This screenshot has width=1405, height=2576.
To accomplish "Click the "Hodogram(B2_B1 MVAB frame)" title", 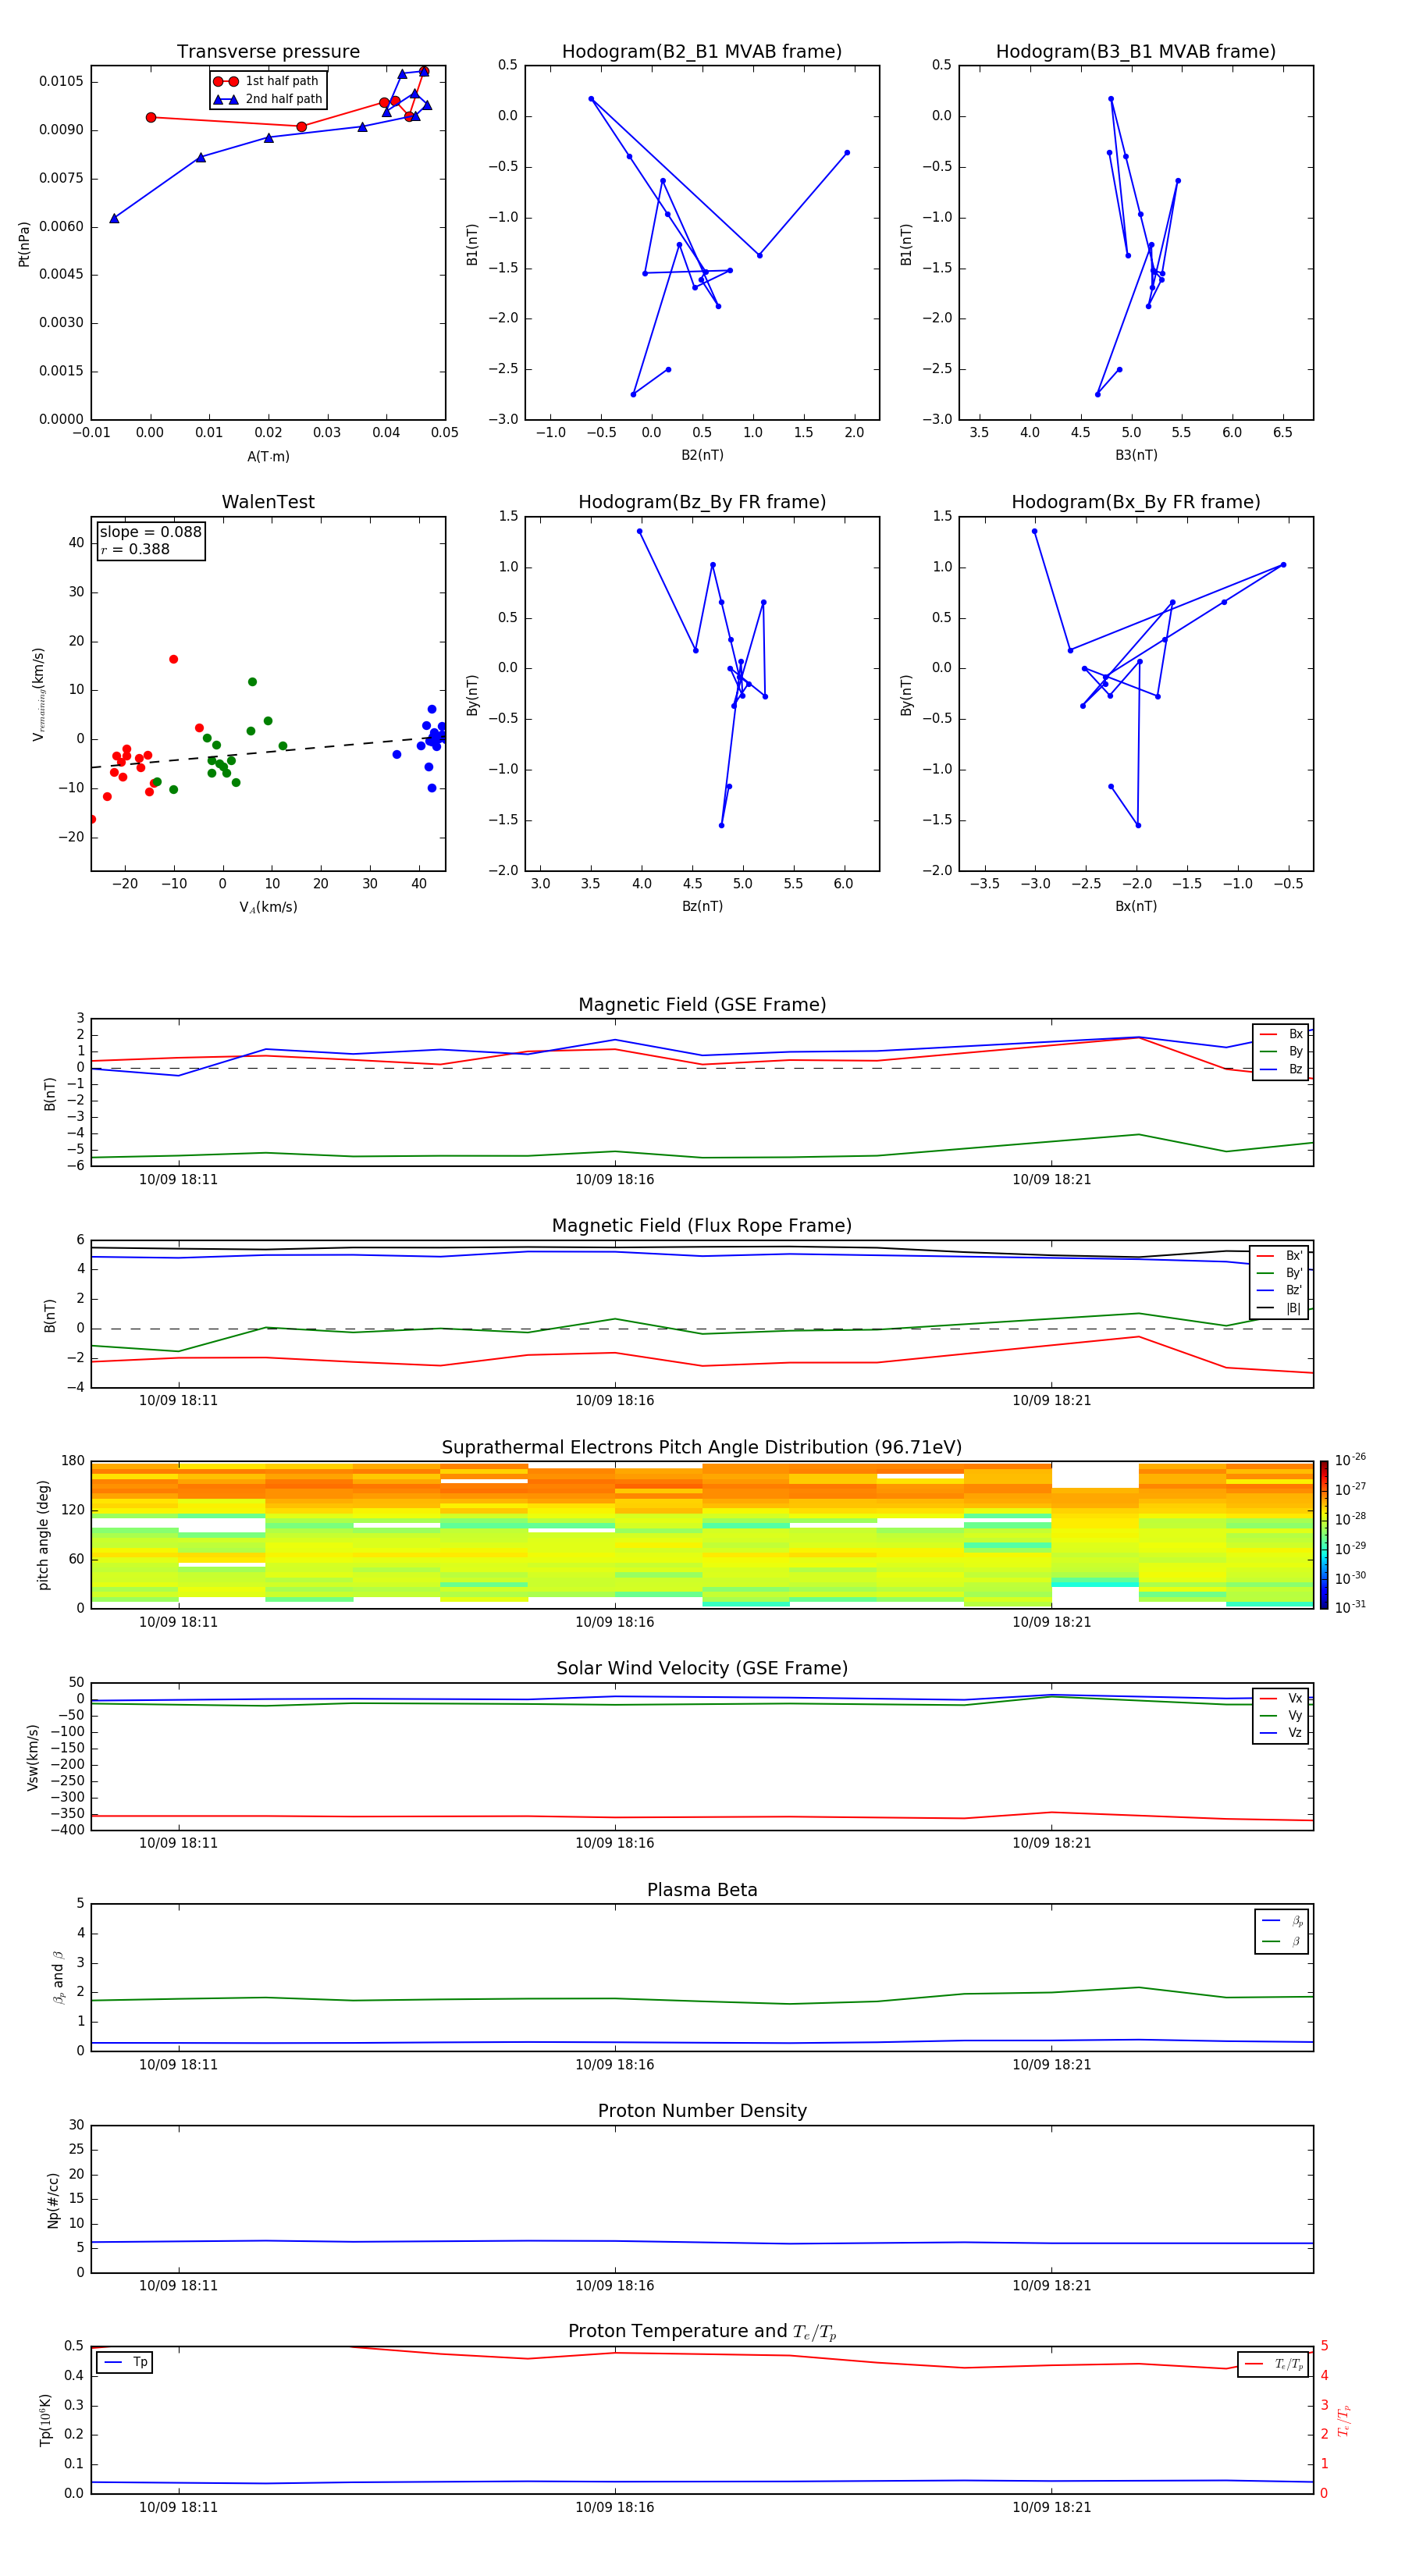I will coord(702,52).
